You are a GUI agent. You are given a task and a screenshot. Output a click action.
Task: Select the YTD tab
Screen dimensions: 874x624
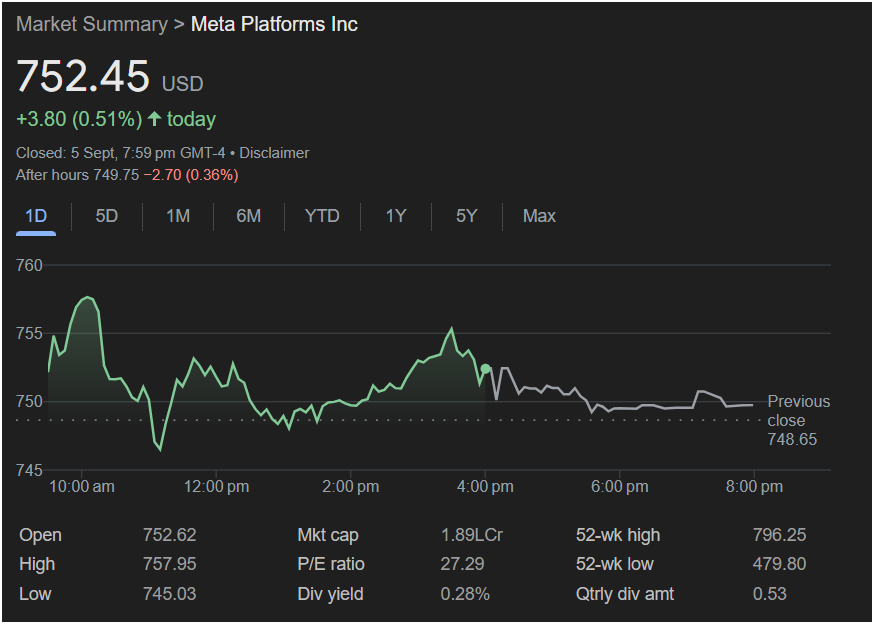click(322, 216)
